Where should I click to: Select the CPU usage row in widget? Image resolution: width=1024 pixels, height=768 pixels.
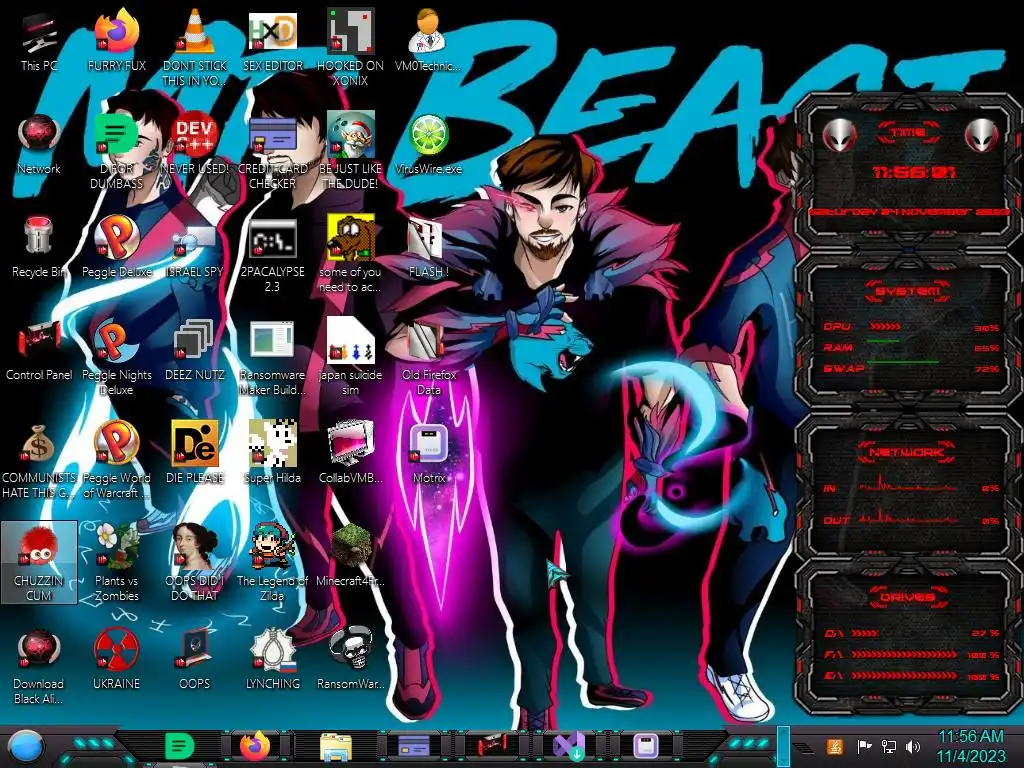pos(911,327)
